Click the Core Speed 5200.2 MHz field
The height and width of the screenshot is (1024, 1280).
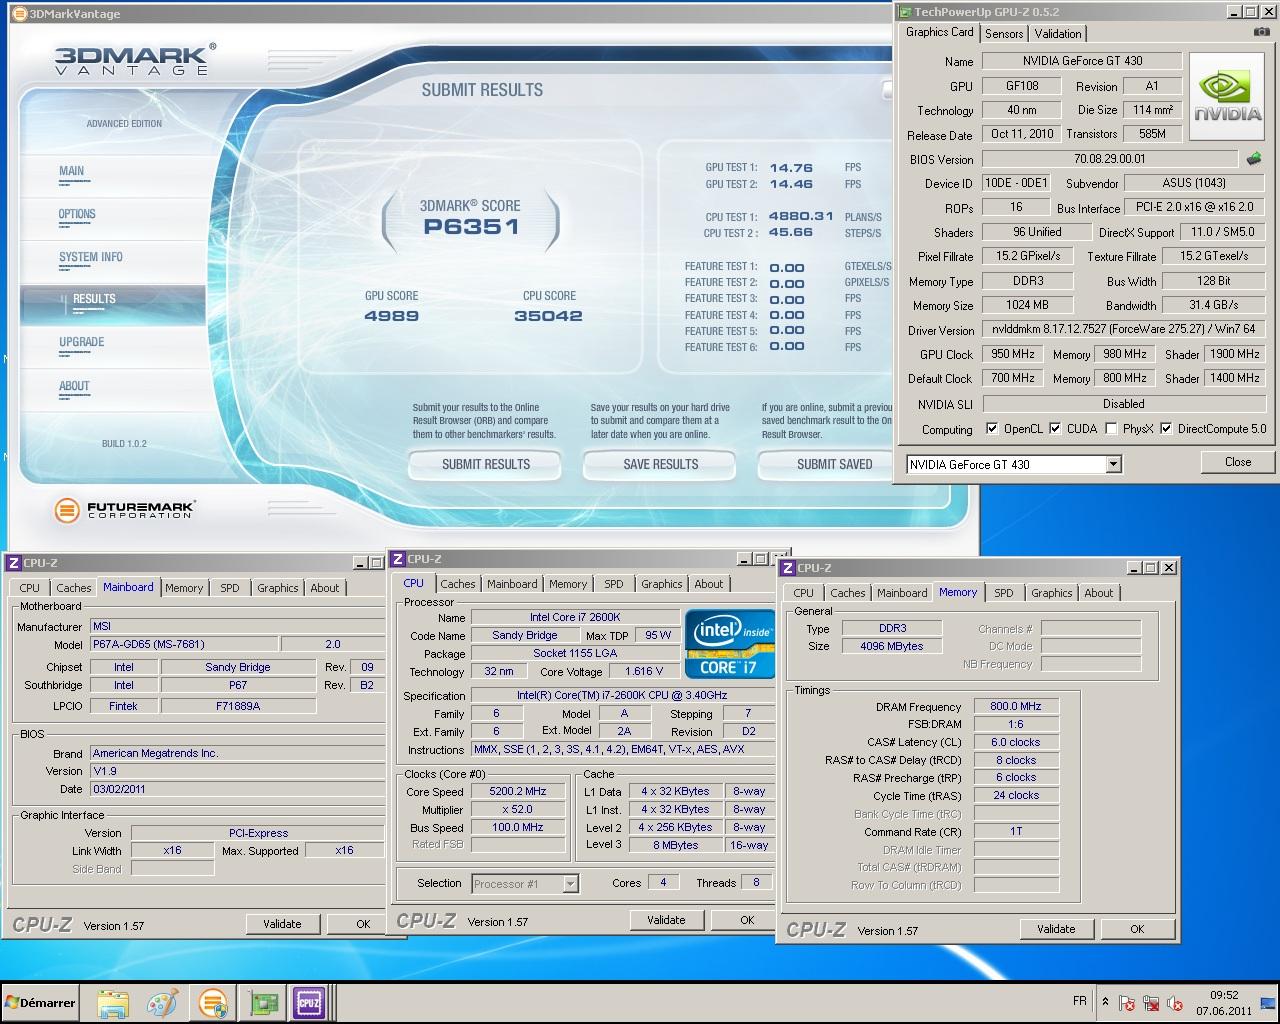tap(518, 791)
